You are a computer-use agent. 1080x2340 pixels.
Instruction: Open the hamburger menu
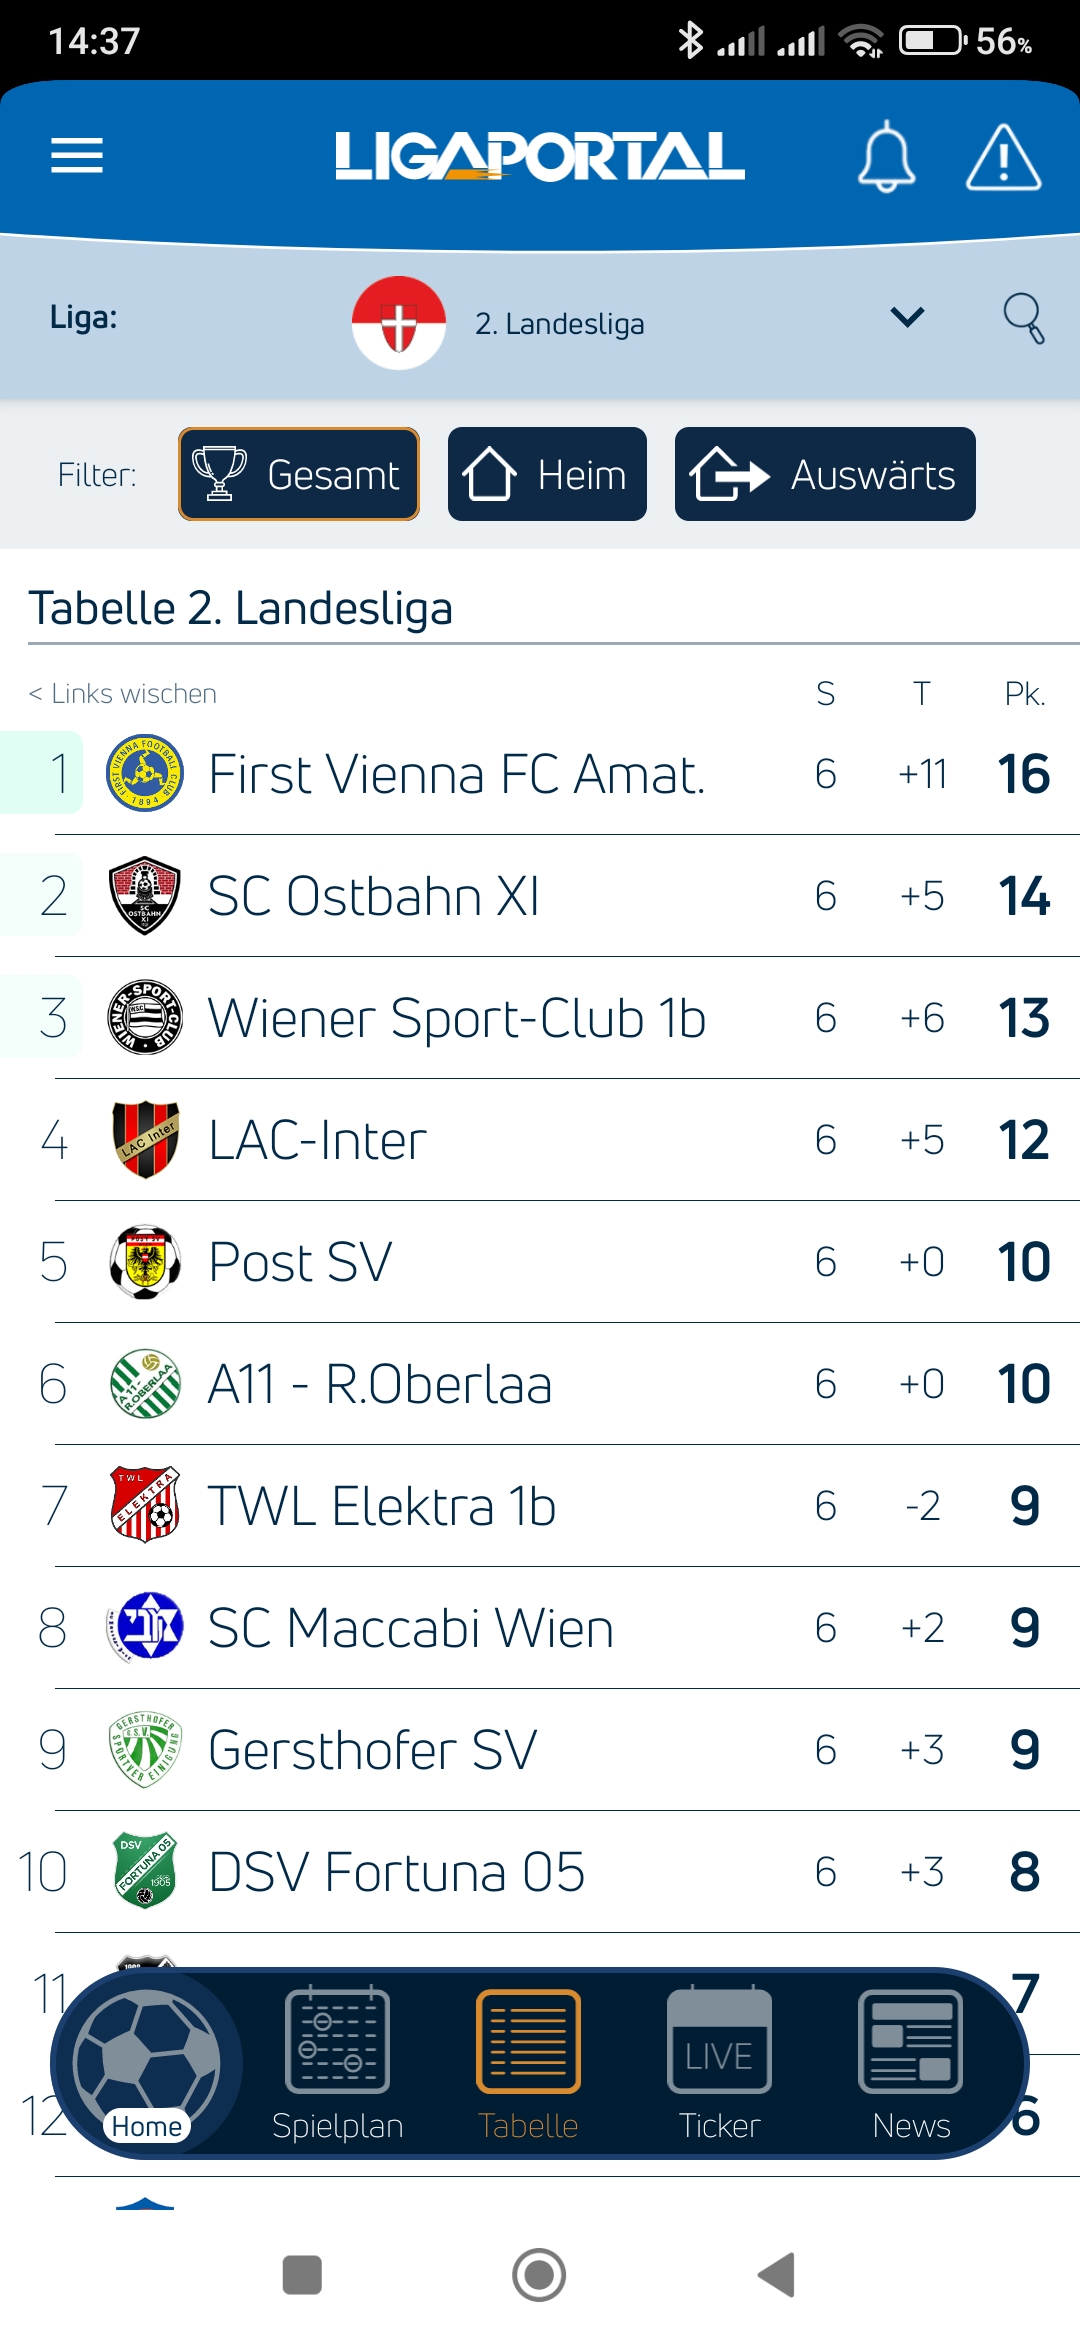77,156
